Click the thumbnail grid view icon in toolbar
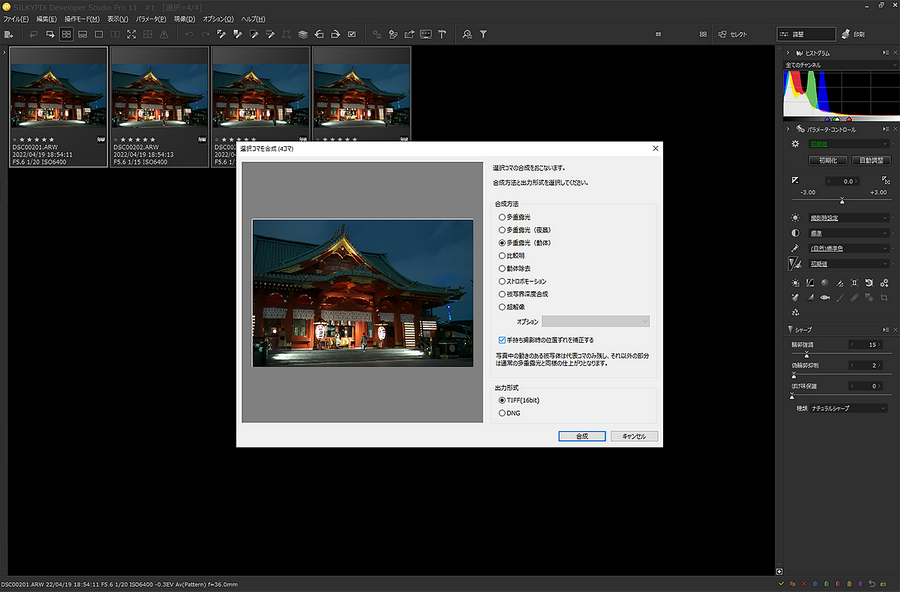 coord(66,34)
